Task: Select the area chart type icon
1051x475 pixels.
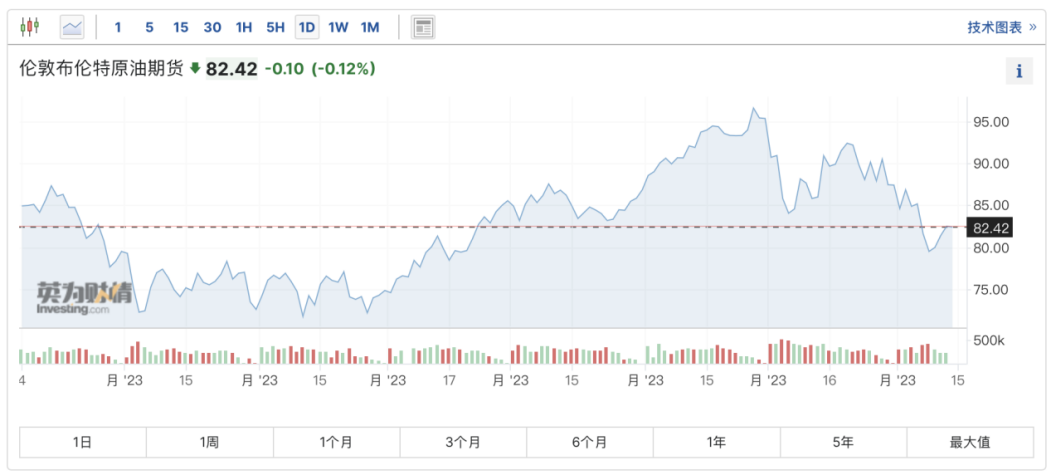Action: click(x=73, y=27)
